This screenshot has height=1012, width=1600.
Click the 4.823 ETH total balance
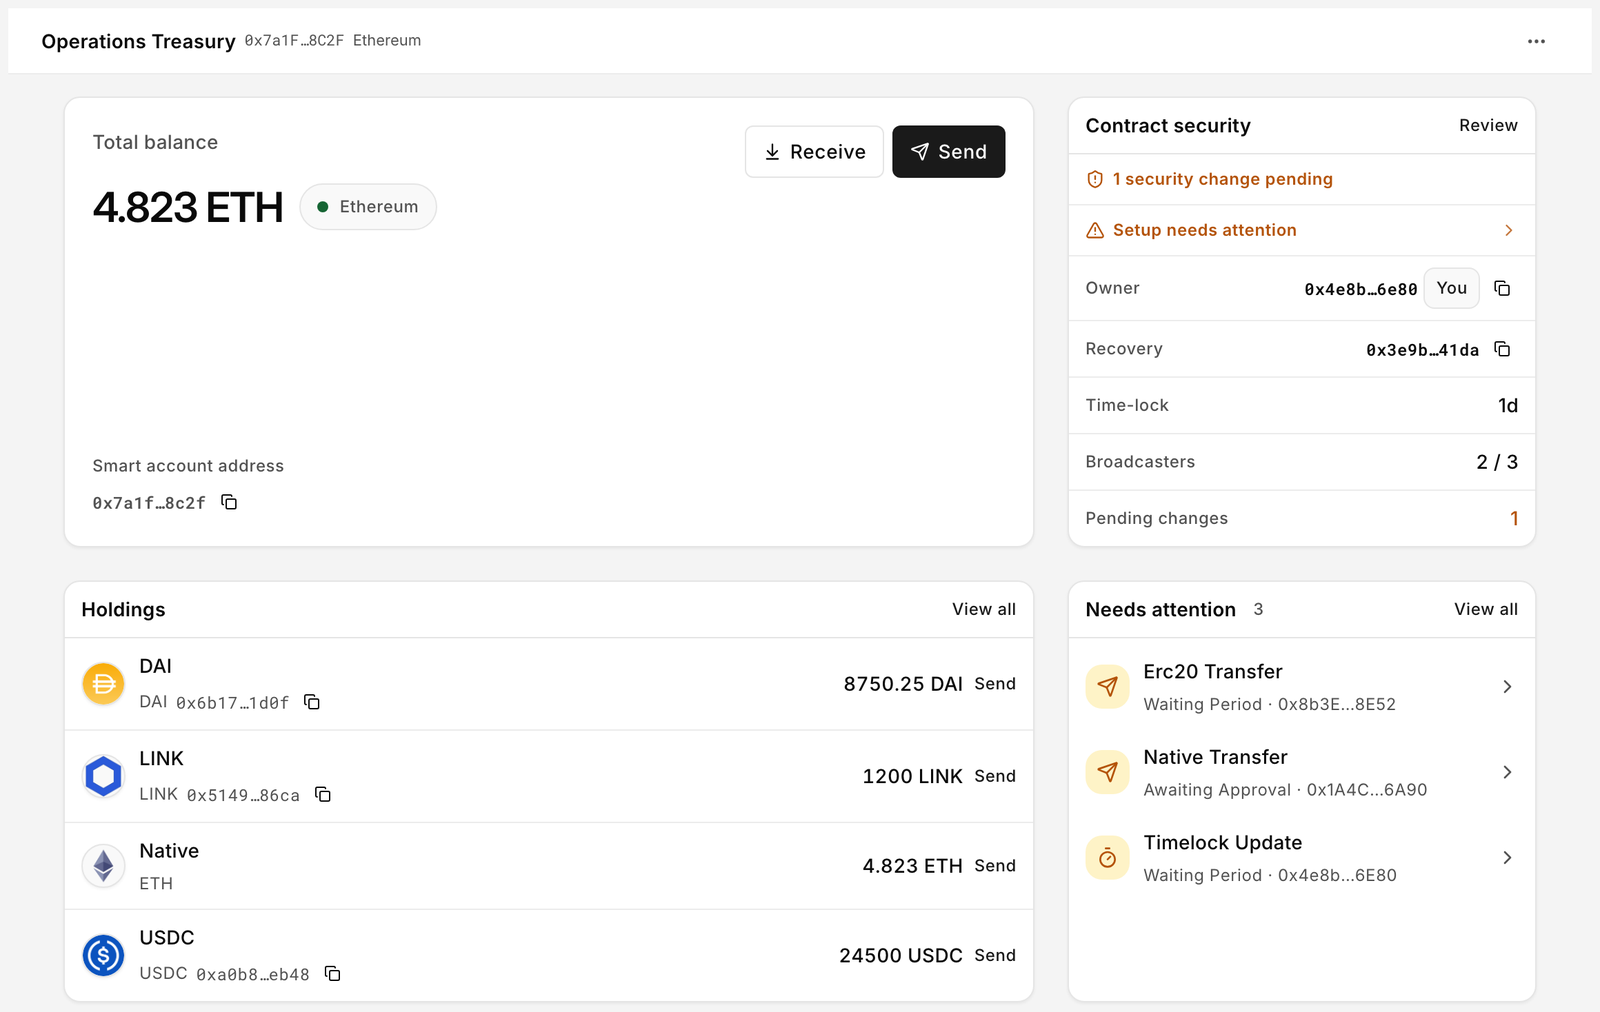188,208
